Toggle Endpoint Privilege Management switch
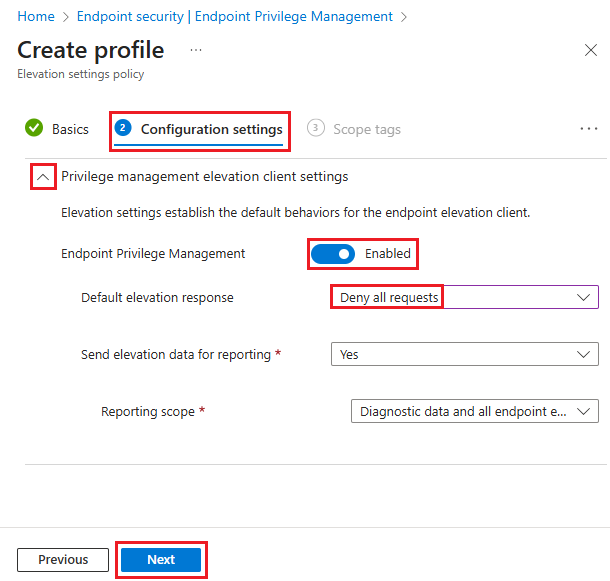610x581 pixels. [333, 254]
